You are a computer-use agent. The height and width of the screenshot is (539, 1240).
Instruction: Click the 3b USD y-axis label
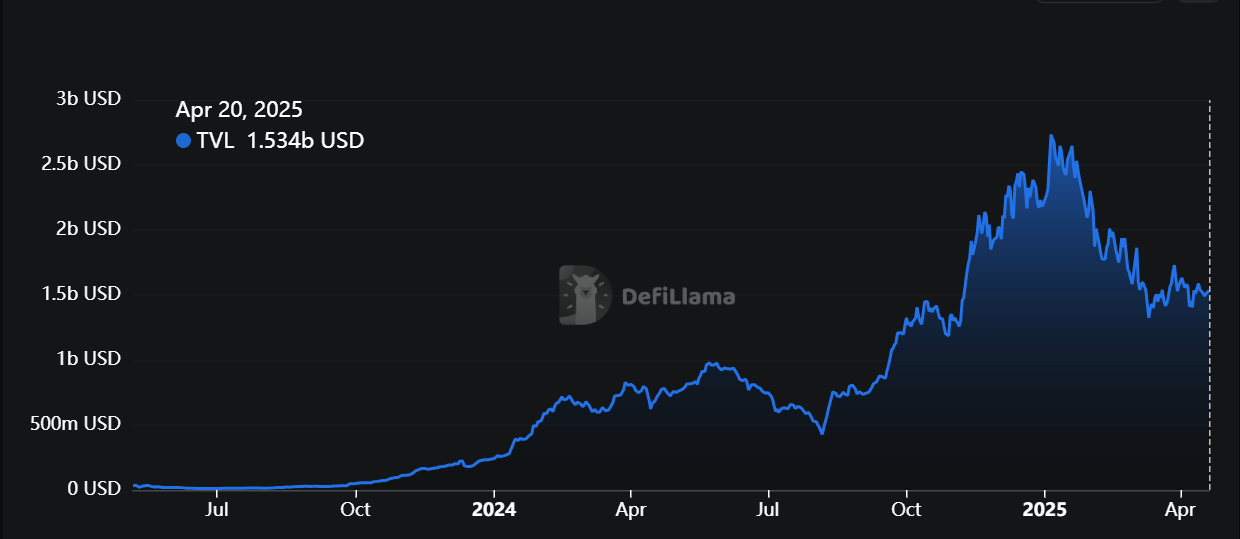coord(88,99)
